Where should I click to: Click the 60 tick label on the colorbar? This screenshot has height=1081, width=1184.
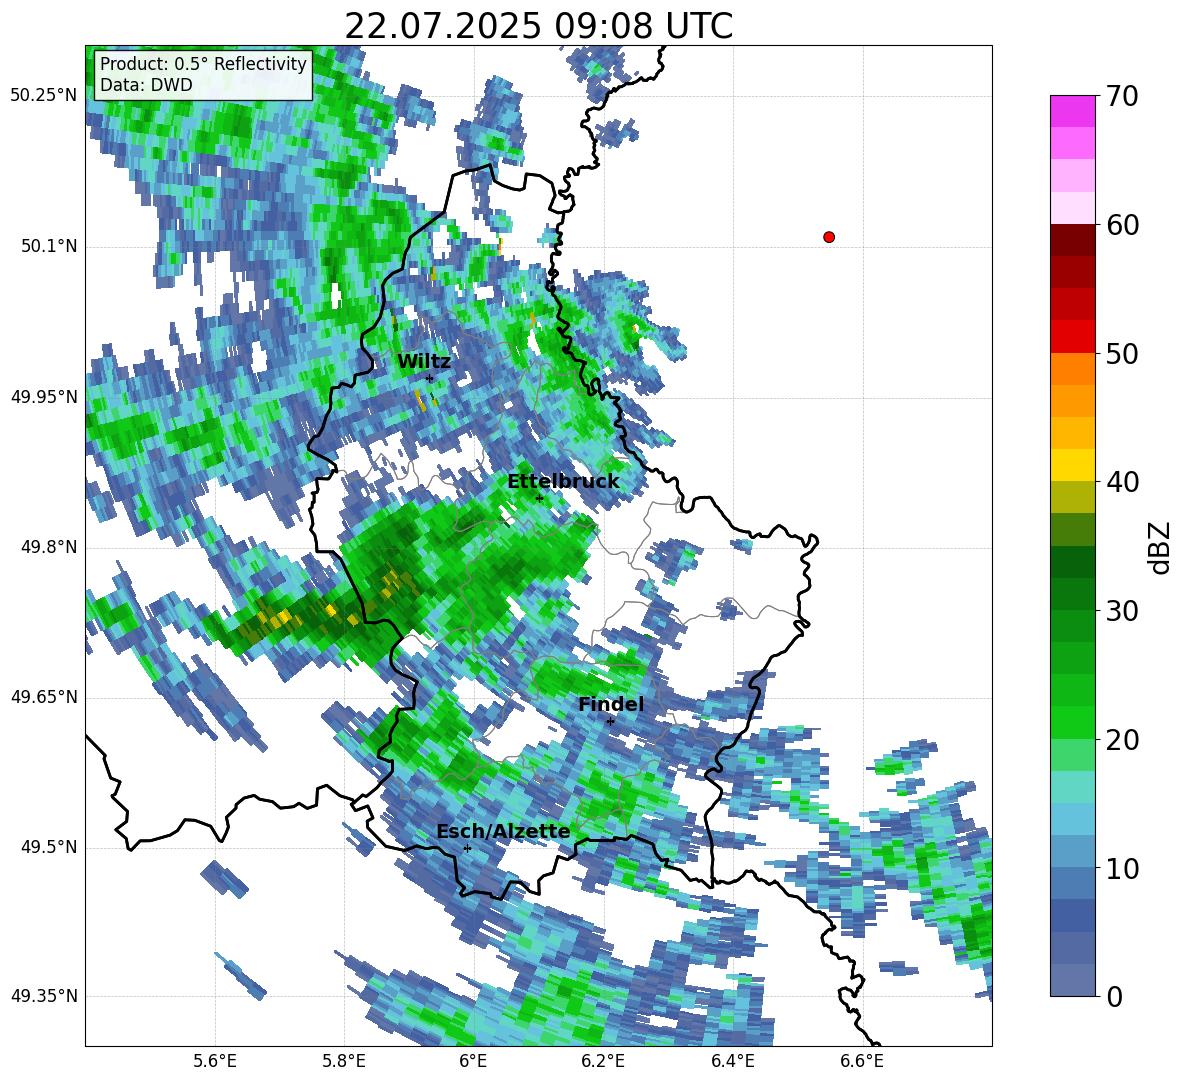click(1122, 225)
